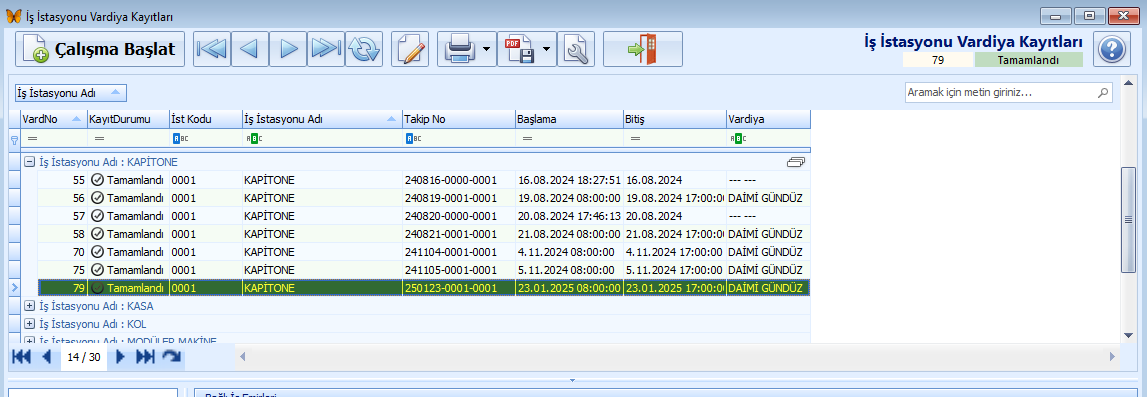The width and height of the screenshot is (1147, 397).
Task: Jump to last record toolbar icon
Action: [326, 49]
